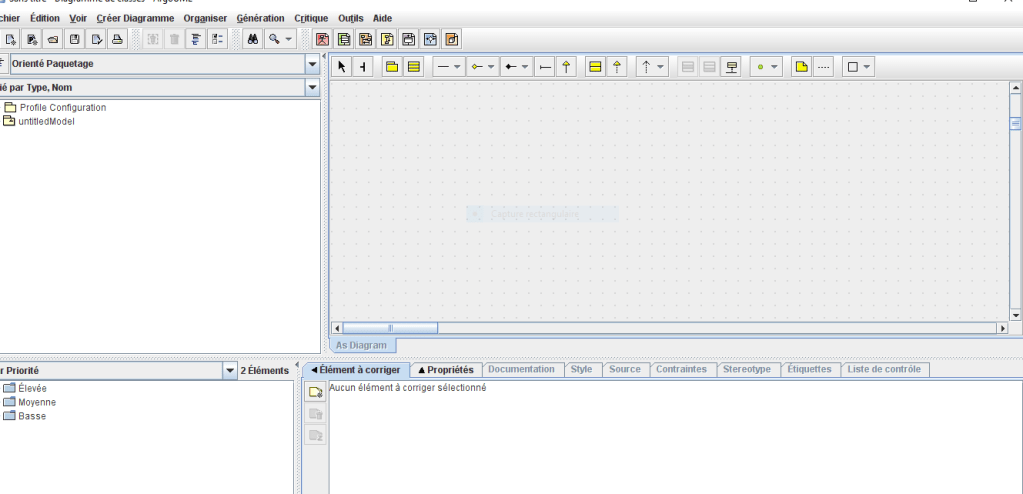Click the print icon in main toolbar
Viewport: 1023px width, 494px height.
point(117,39)
